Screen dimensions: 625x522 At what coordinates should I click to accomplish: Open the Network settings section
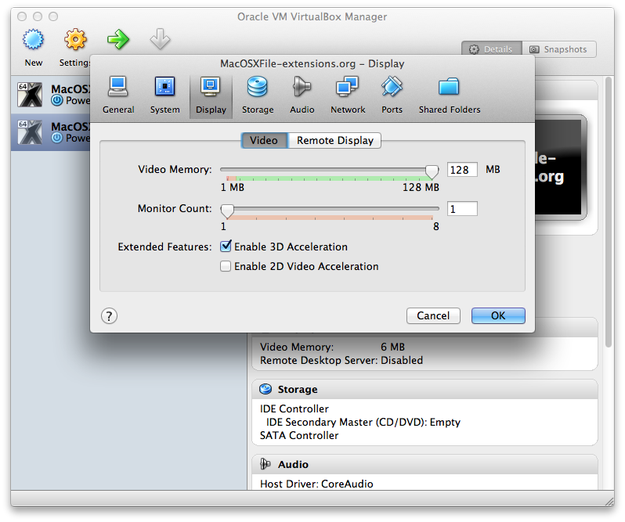pos(348,95)
